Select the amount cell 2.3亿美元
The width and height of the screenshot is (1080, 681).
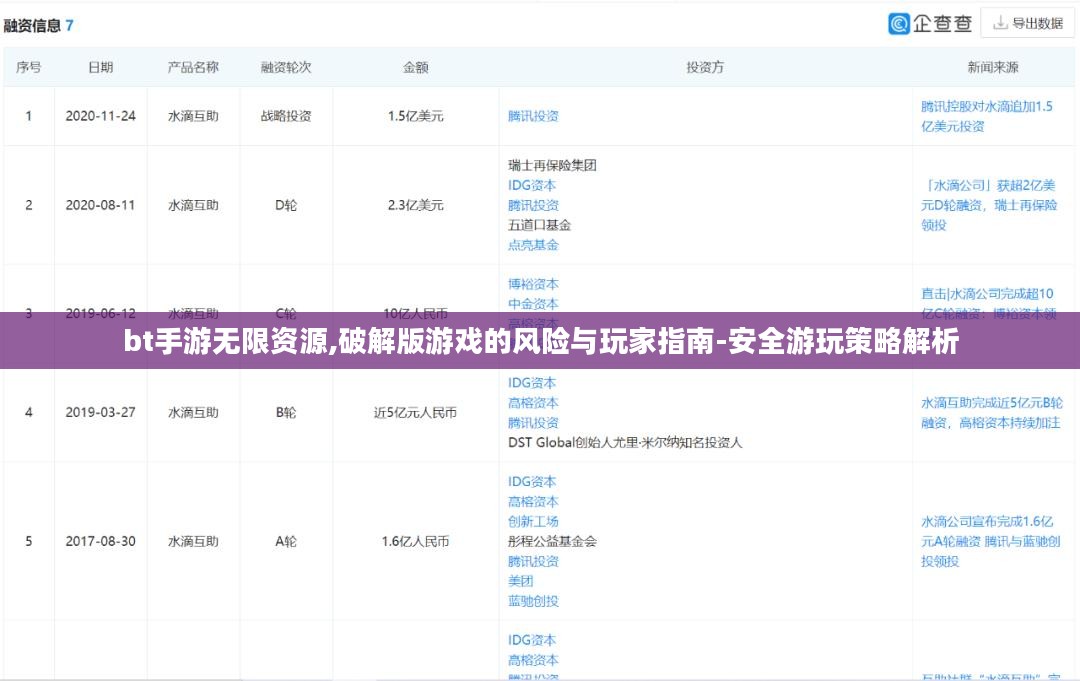tap(415, 205)
